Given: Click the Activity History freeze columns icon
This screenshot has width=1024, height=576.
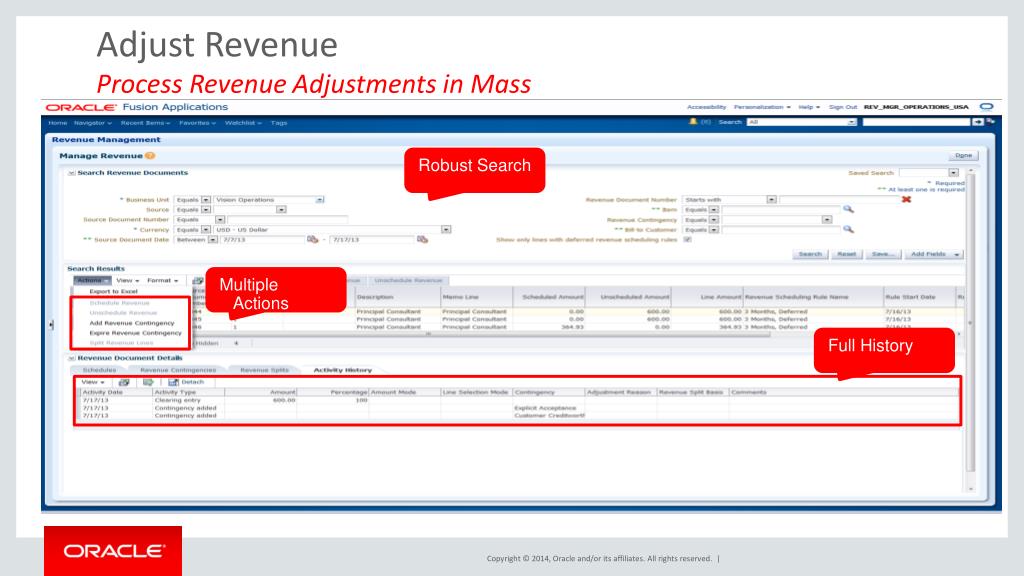Looking at the screenshot, I should 123,382.
